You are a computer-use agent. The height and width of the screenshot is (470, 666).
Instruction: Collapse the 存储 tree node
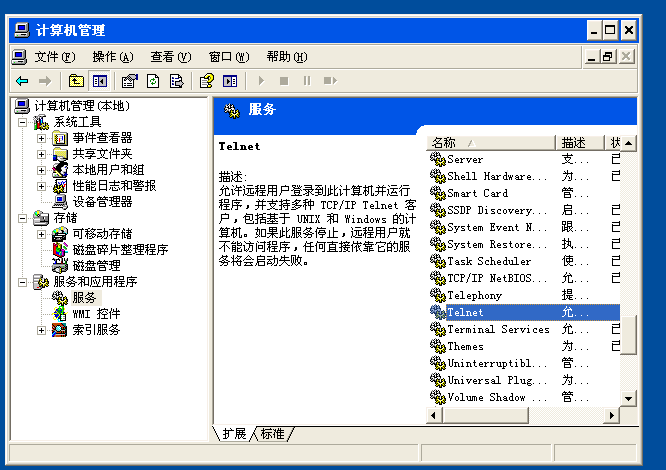coord(23,218)
